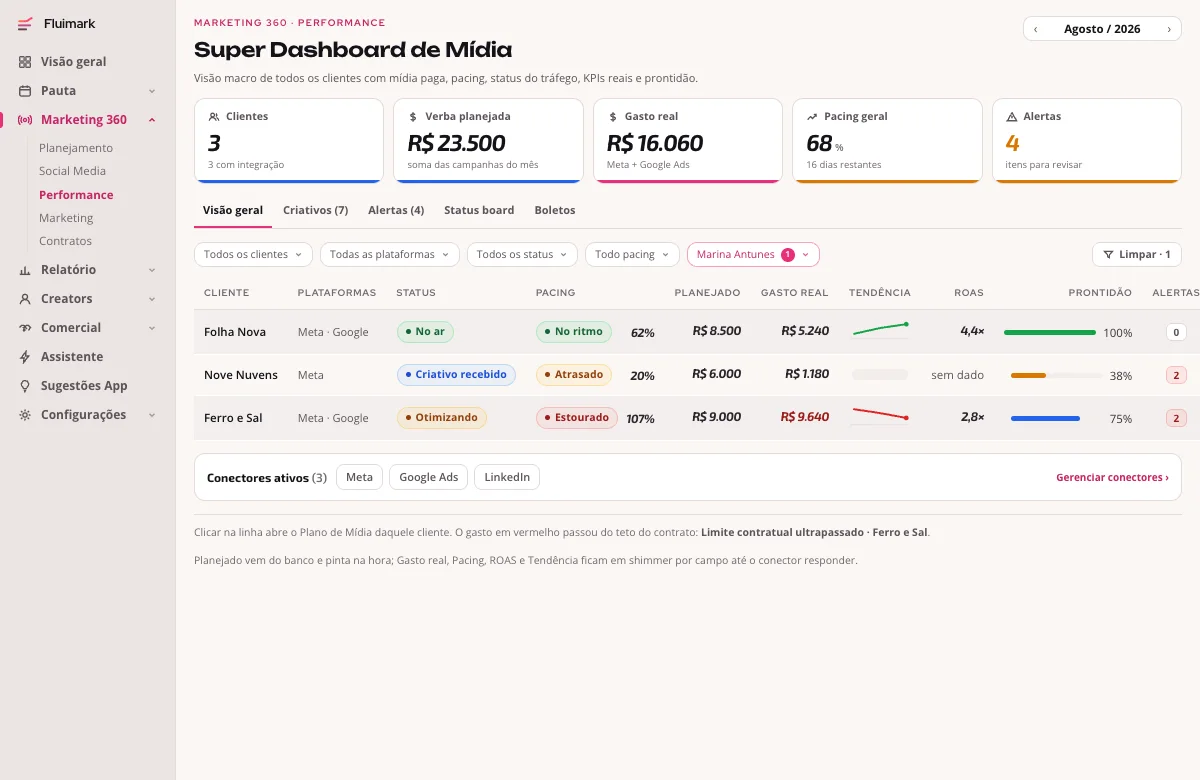The height and width of the screenshot is (780, 1200).
Task: Go to next month arrow
Action: pyautogui.click(x=1169, y=29)
